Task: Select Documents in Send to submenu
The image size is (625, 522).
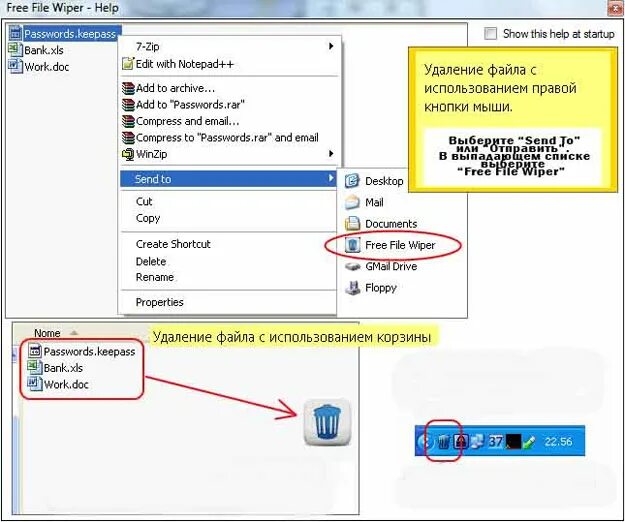Action: coord(391,224)
